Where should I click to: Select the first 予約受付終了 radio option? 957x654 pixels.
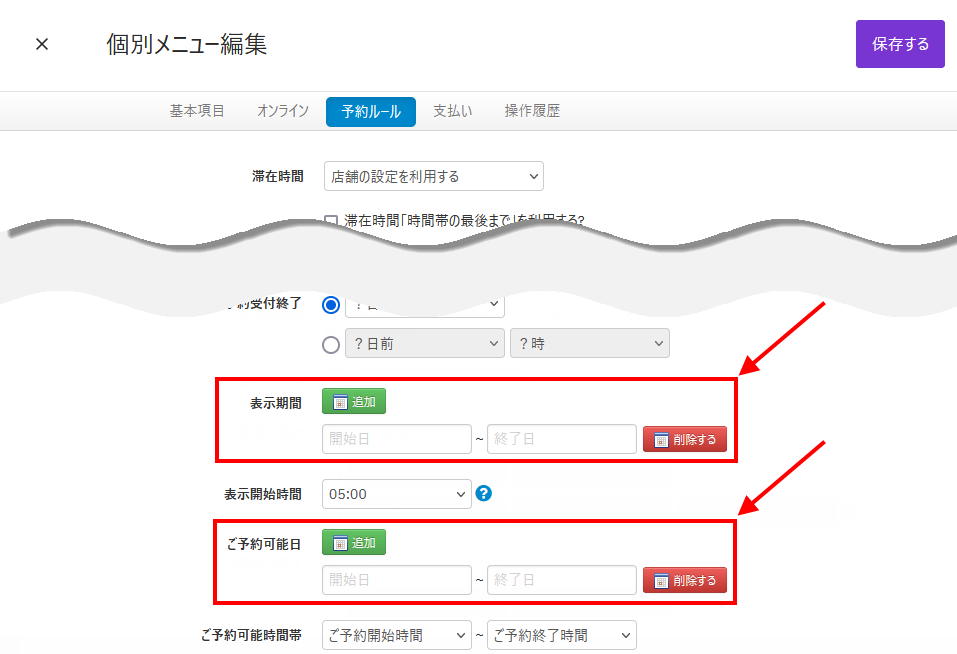[331, 304]
